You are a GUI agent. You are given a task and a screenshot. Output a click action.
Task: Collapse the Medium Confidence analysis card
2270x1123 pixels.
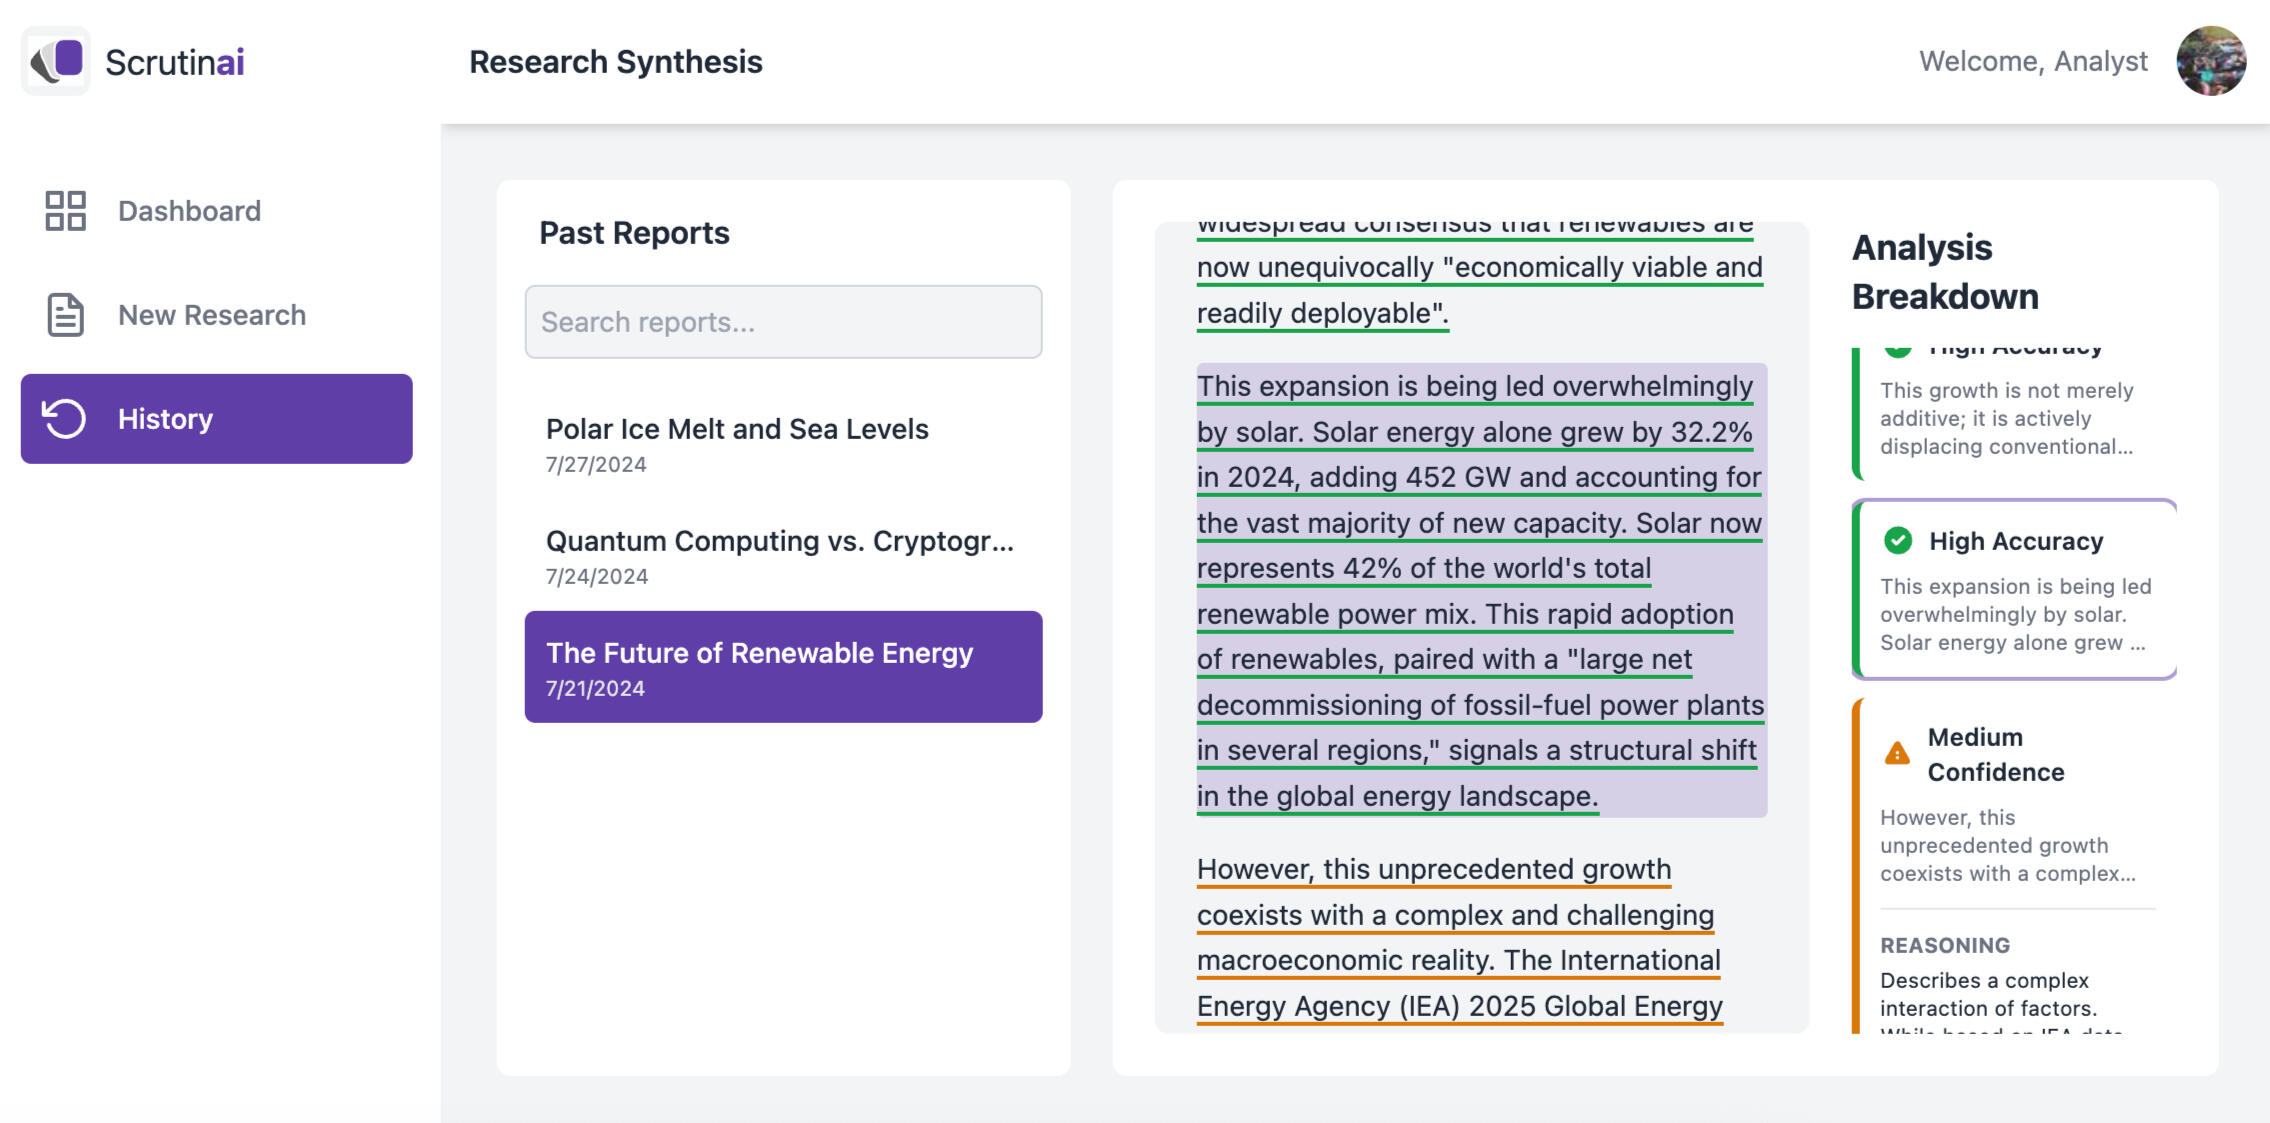pos(1995,755)
